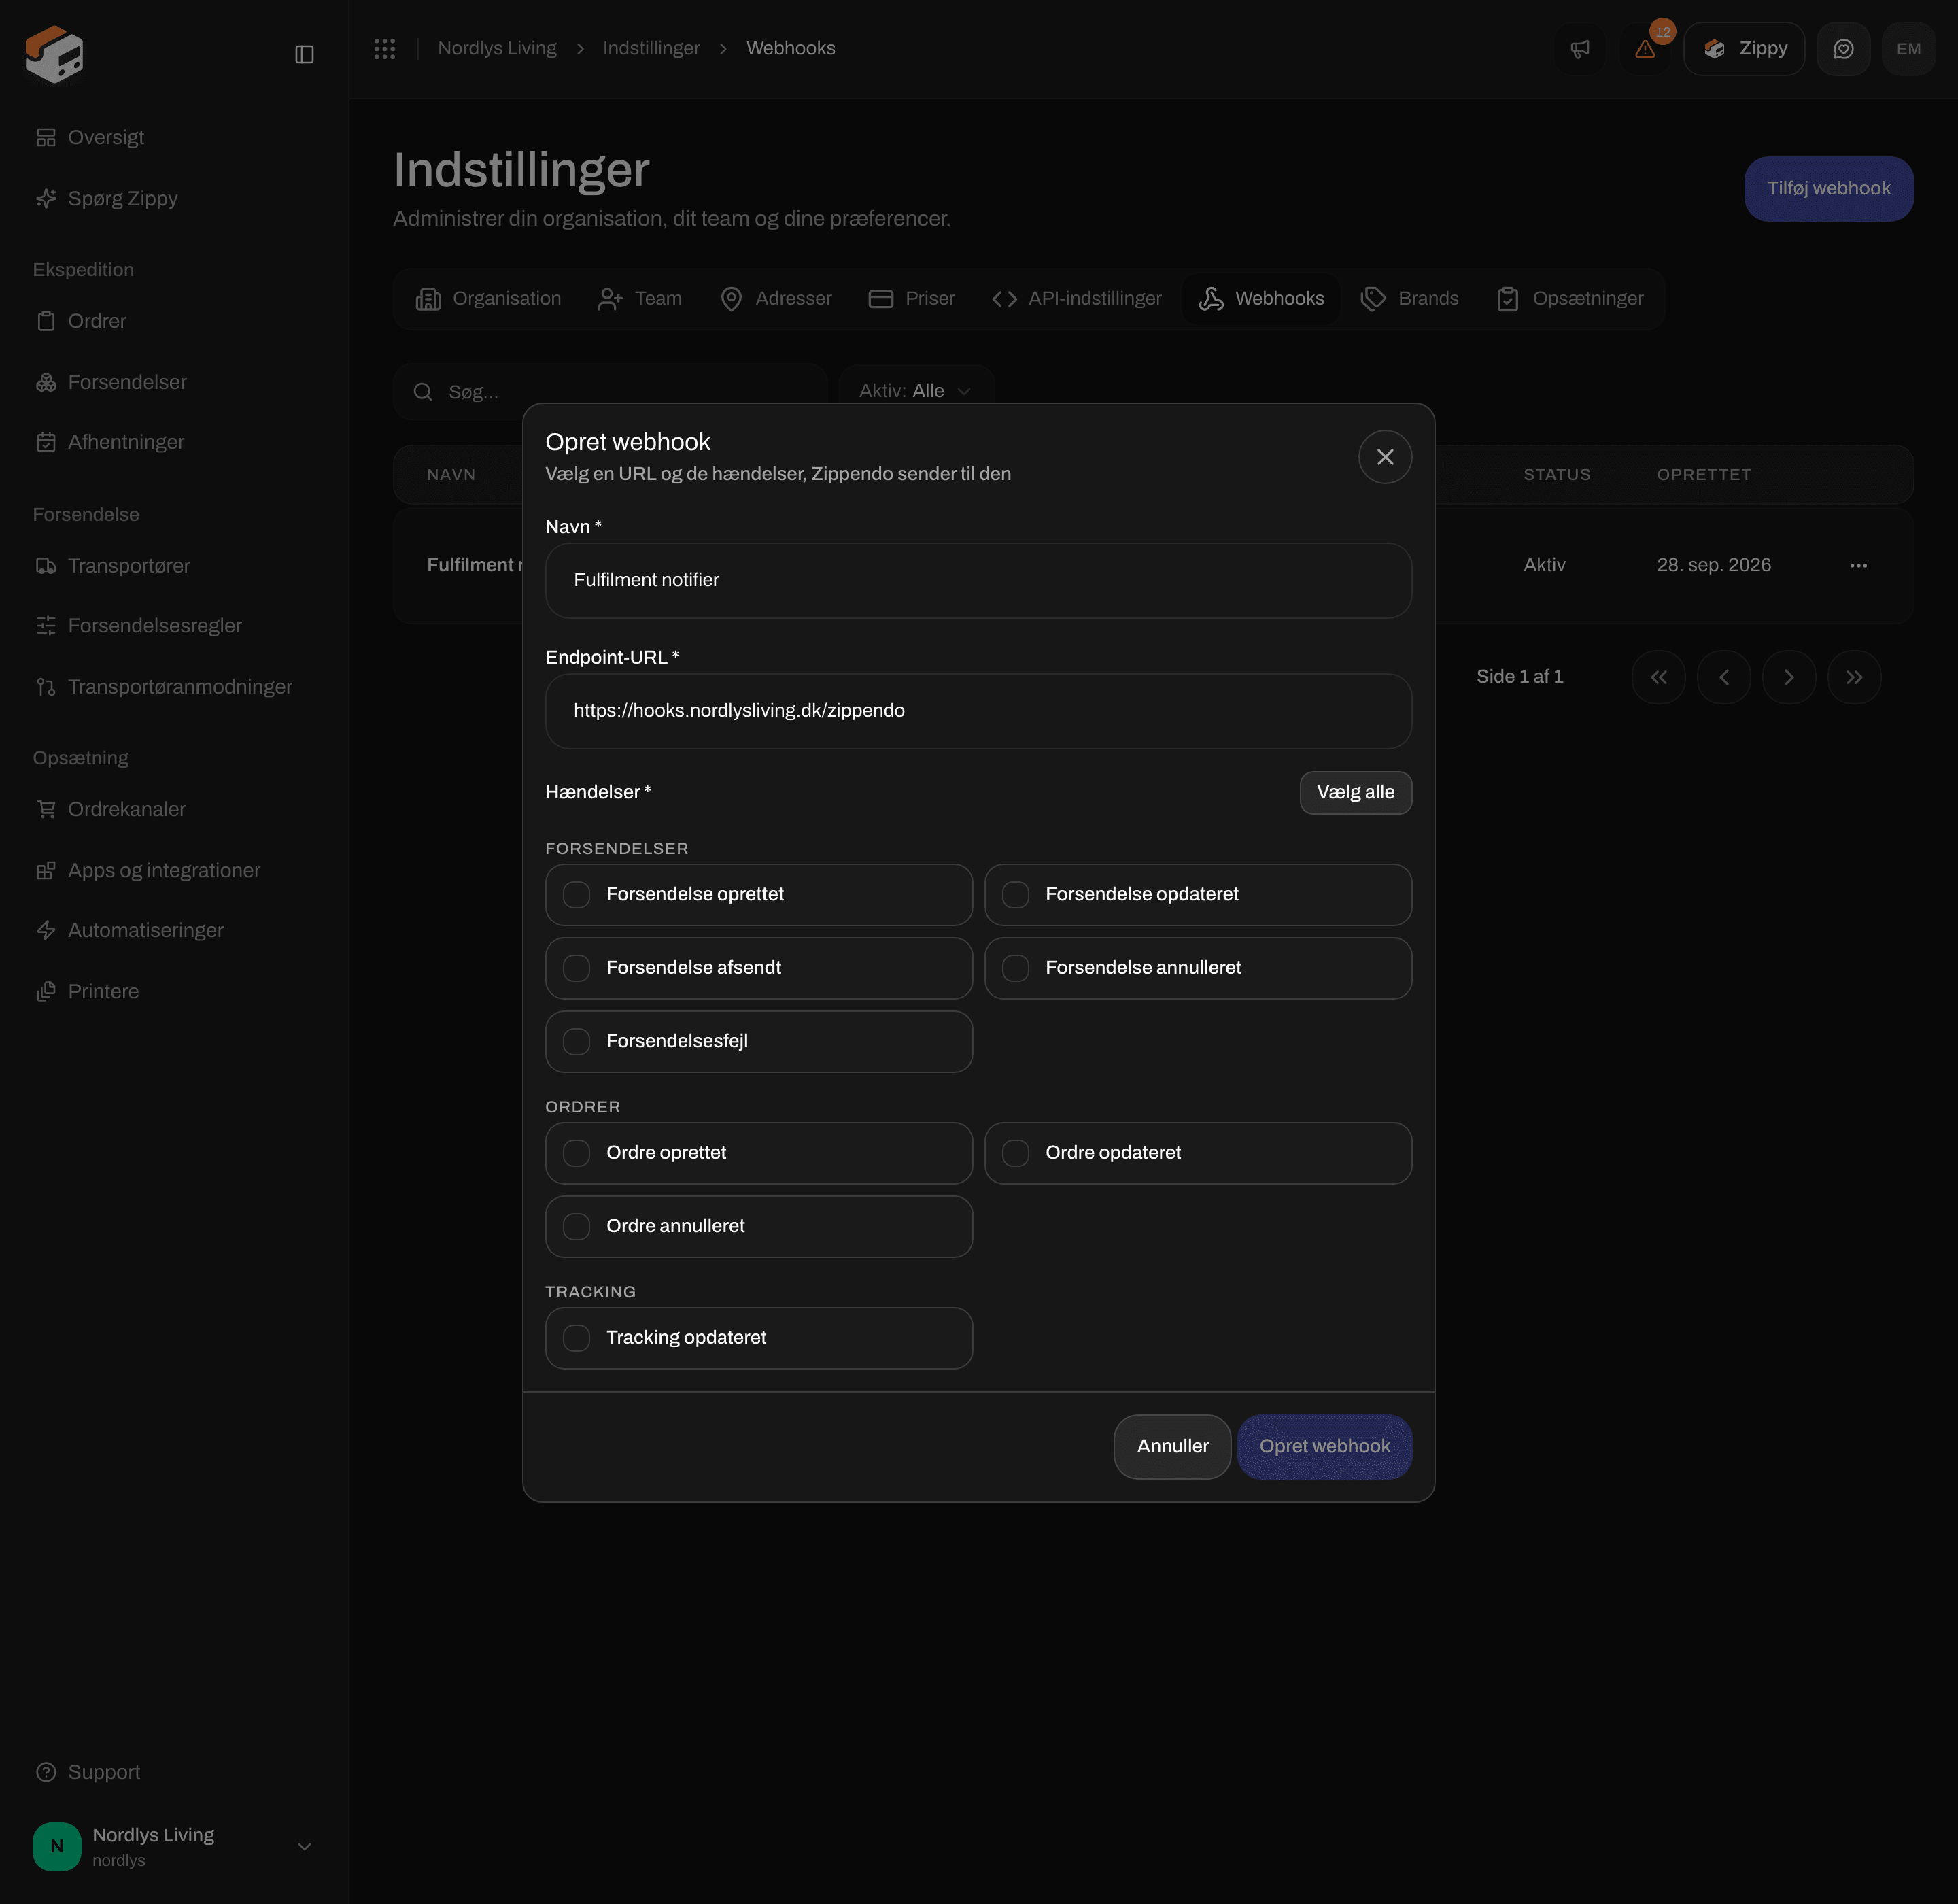Click the Vælg alle button
Viewport: 1958px width, 1904px height.
(1355, 792)
